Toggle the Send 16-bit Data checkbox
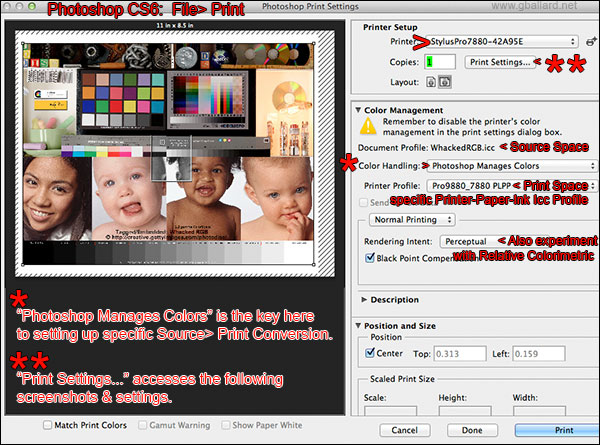Viewport: 600px width, 445px height. pos(364,202)
